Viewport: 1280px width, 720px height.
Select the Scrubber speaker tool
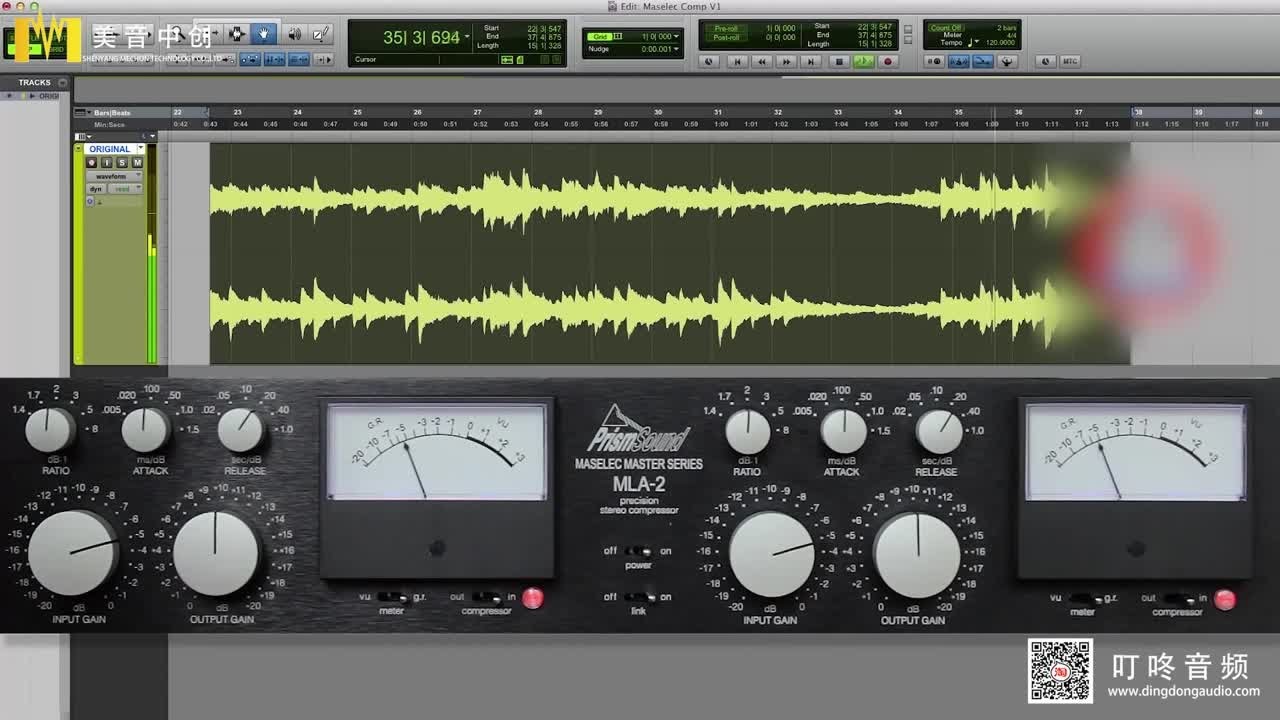pyautogui.click(x=294, y=34)
